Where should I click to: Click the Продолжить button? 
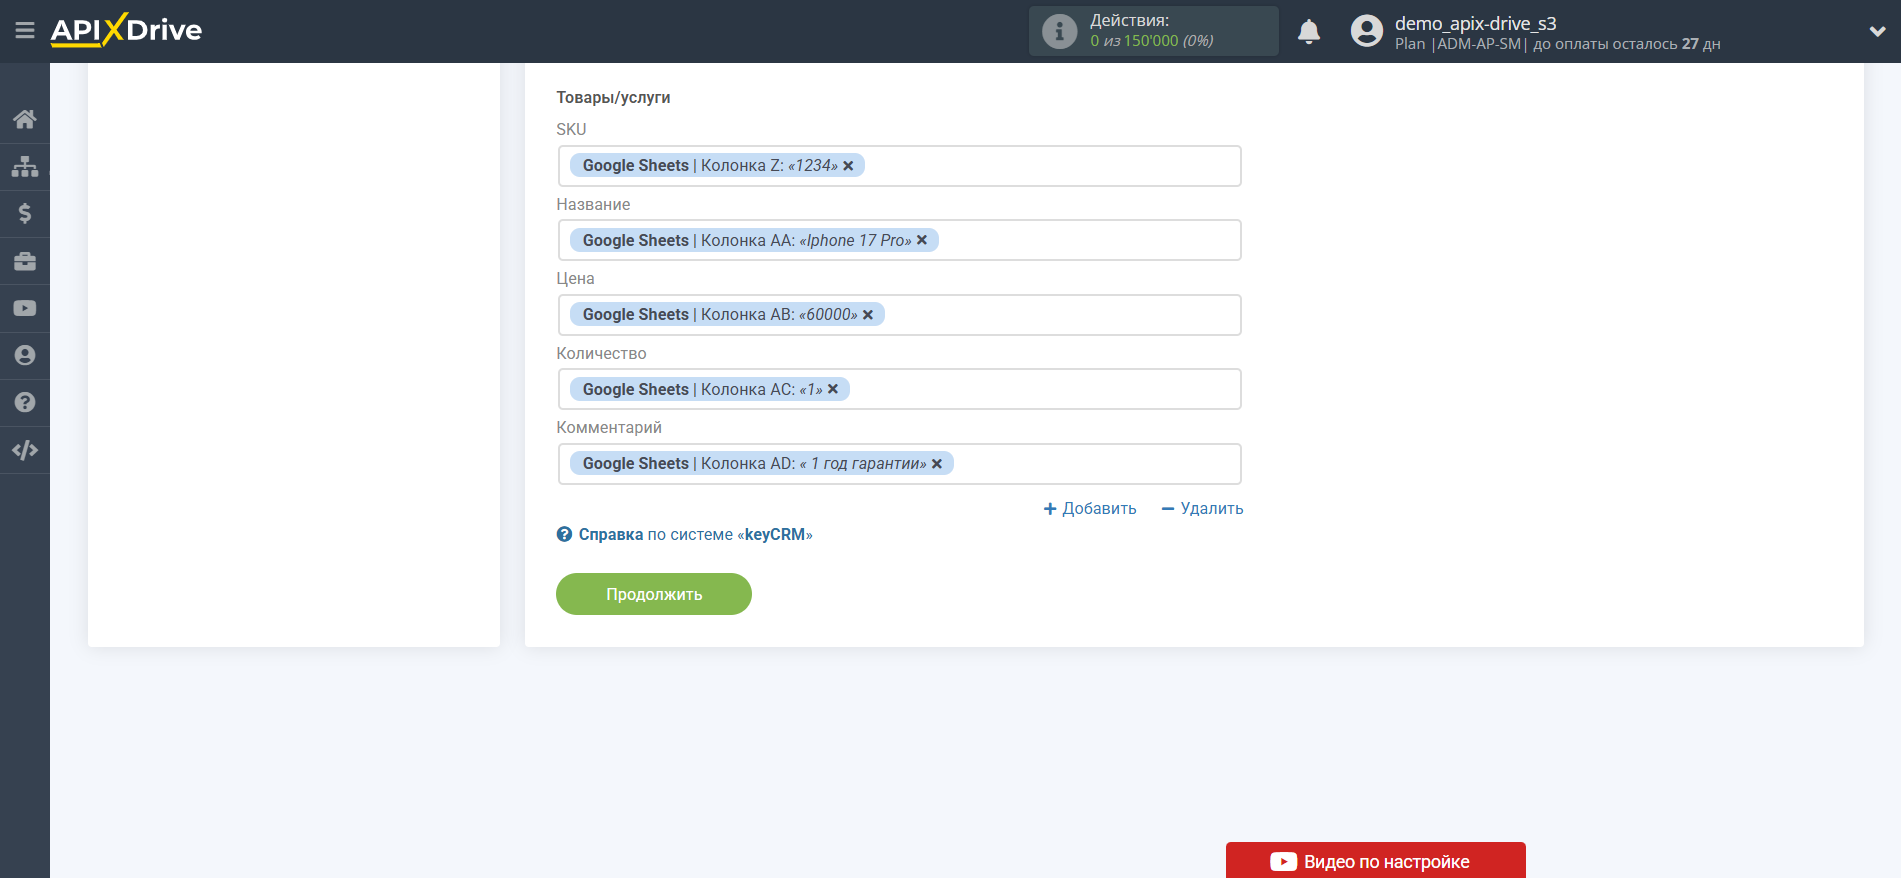[654, 594]
